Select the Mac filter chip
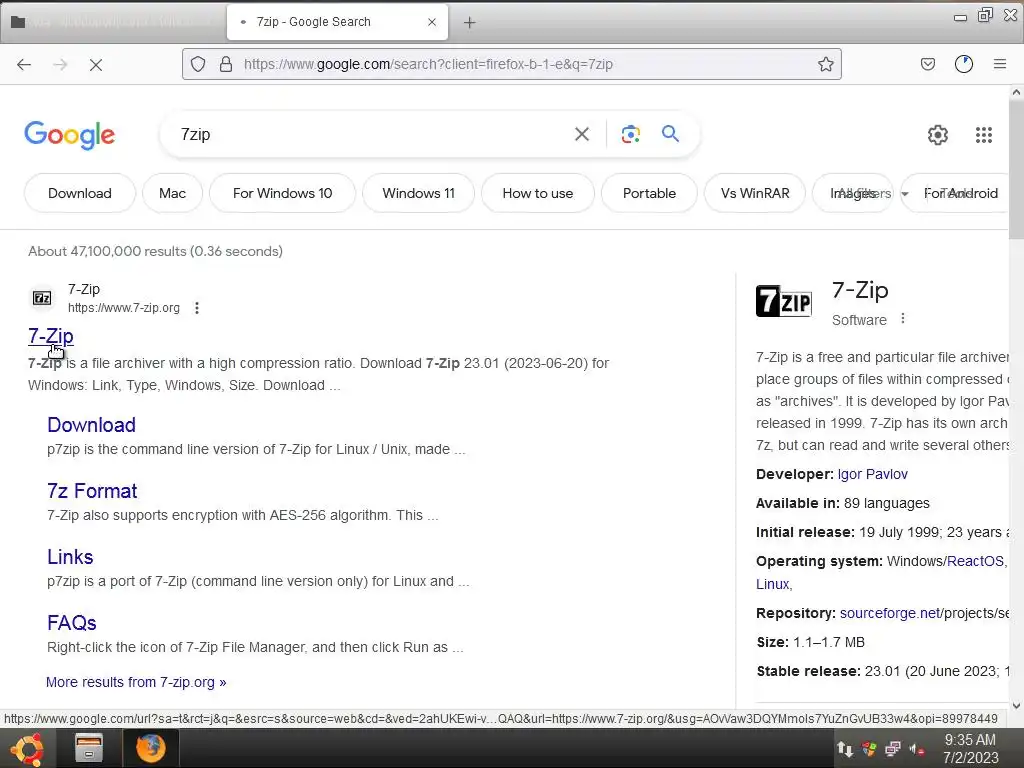 coord(172,193)
